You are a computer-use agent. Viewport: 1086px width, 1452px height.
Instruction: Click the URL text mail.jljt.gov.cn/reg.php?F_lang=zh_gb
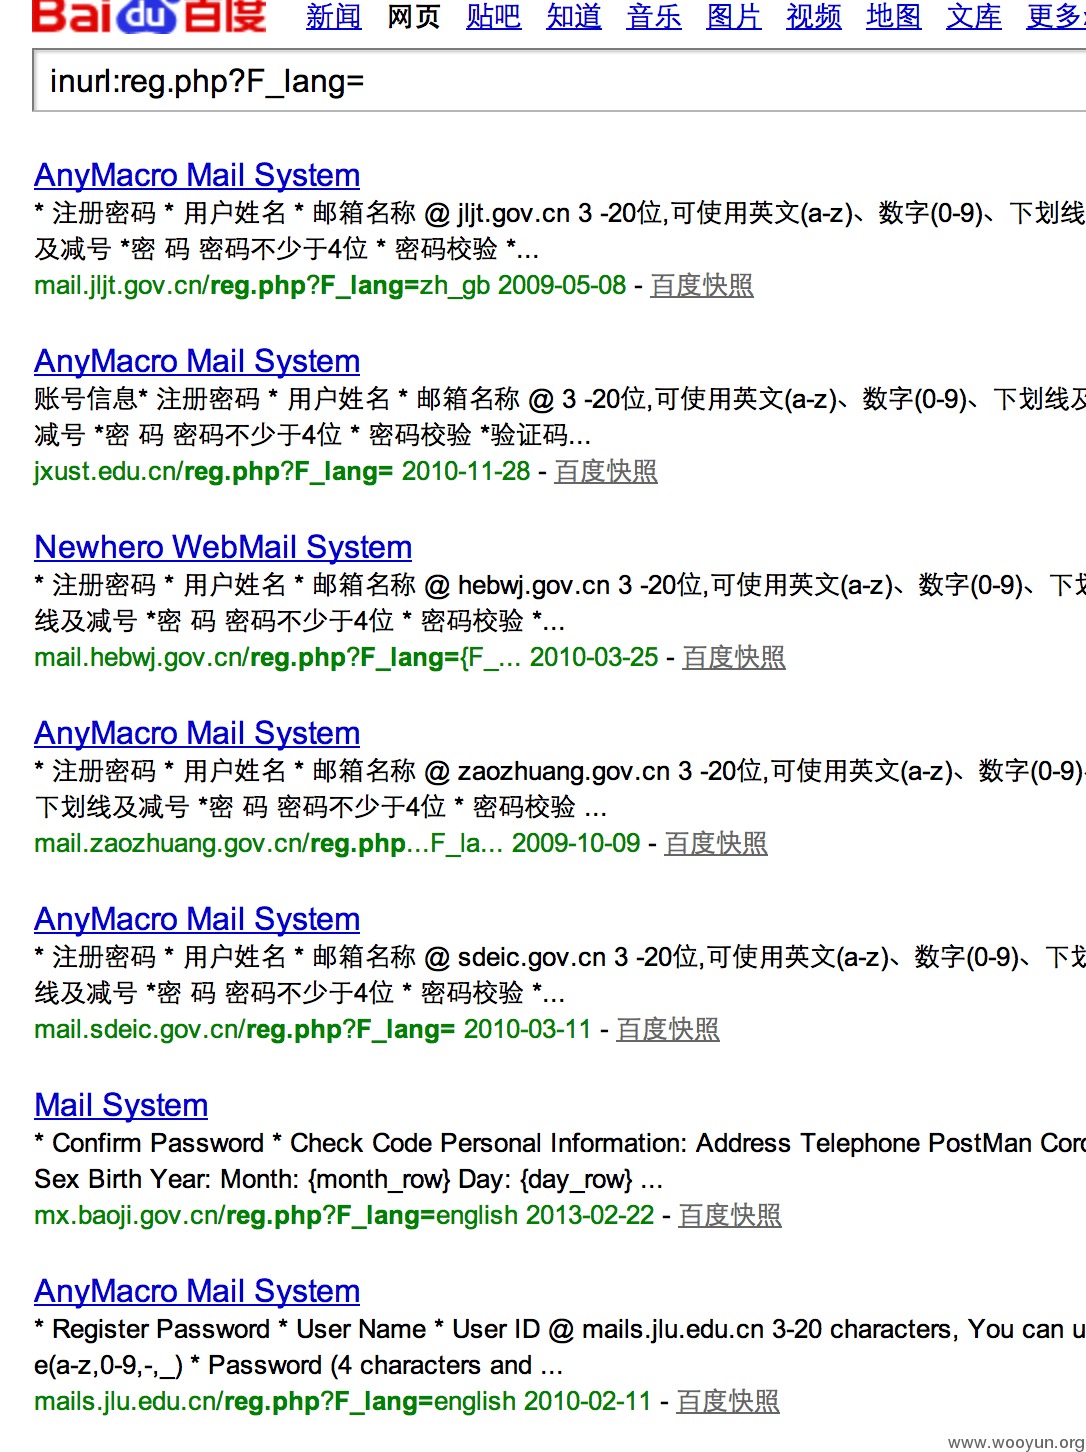(262, 285)
